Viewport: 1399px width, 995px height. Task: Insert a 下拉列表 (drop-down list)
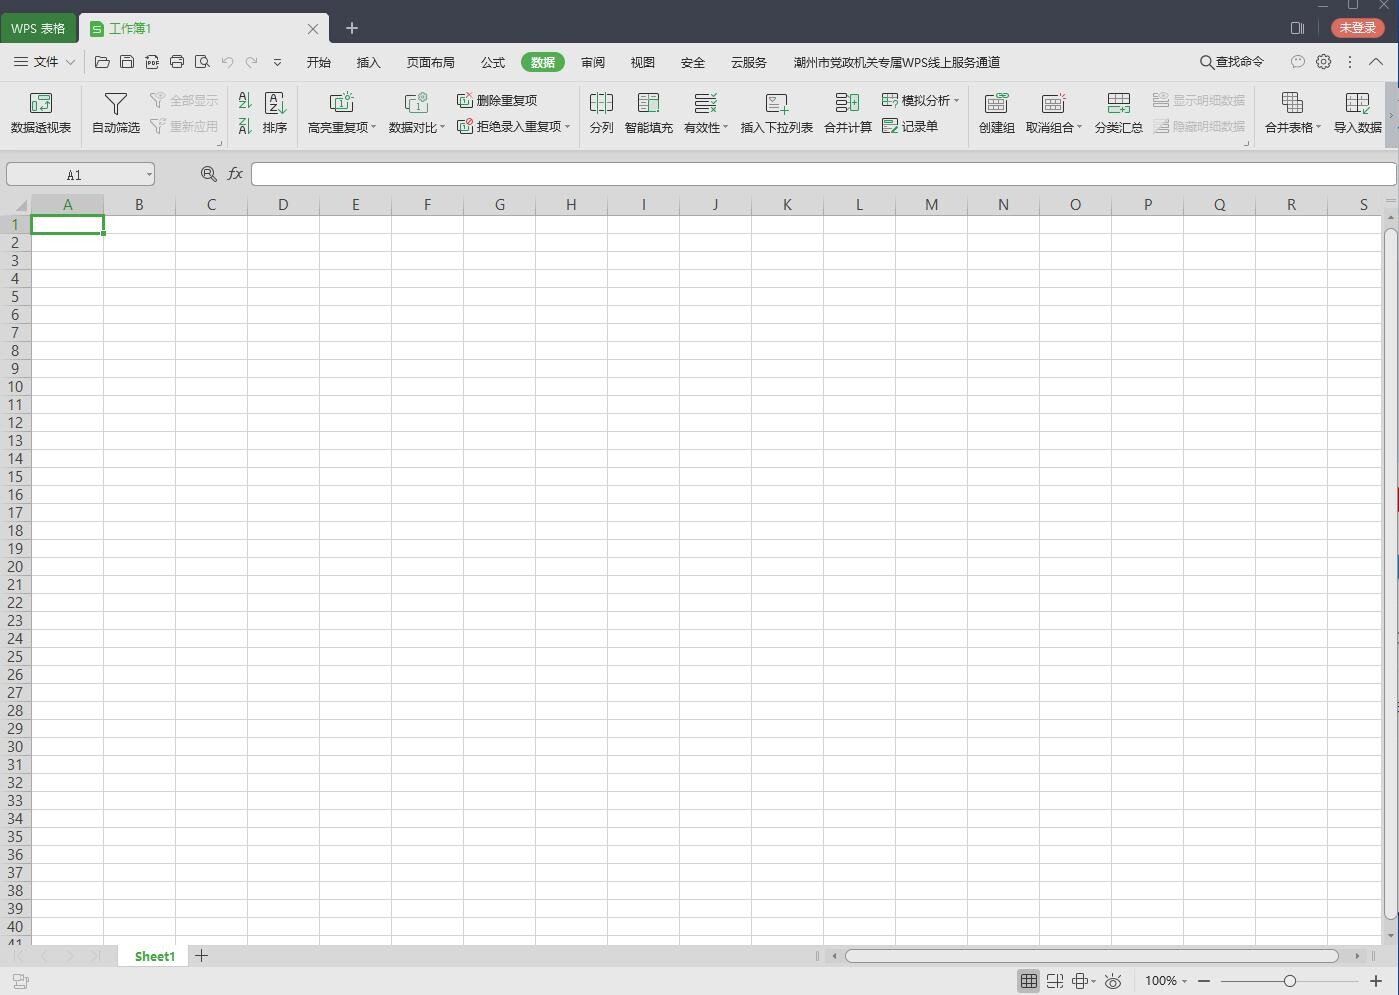[776, 112]
